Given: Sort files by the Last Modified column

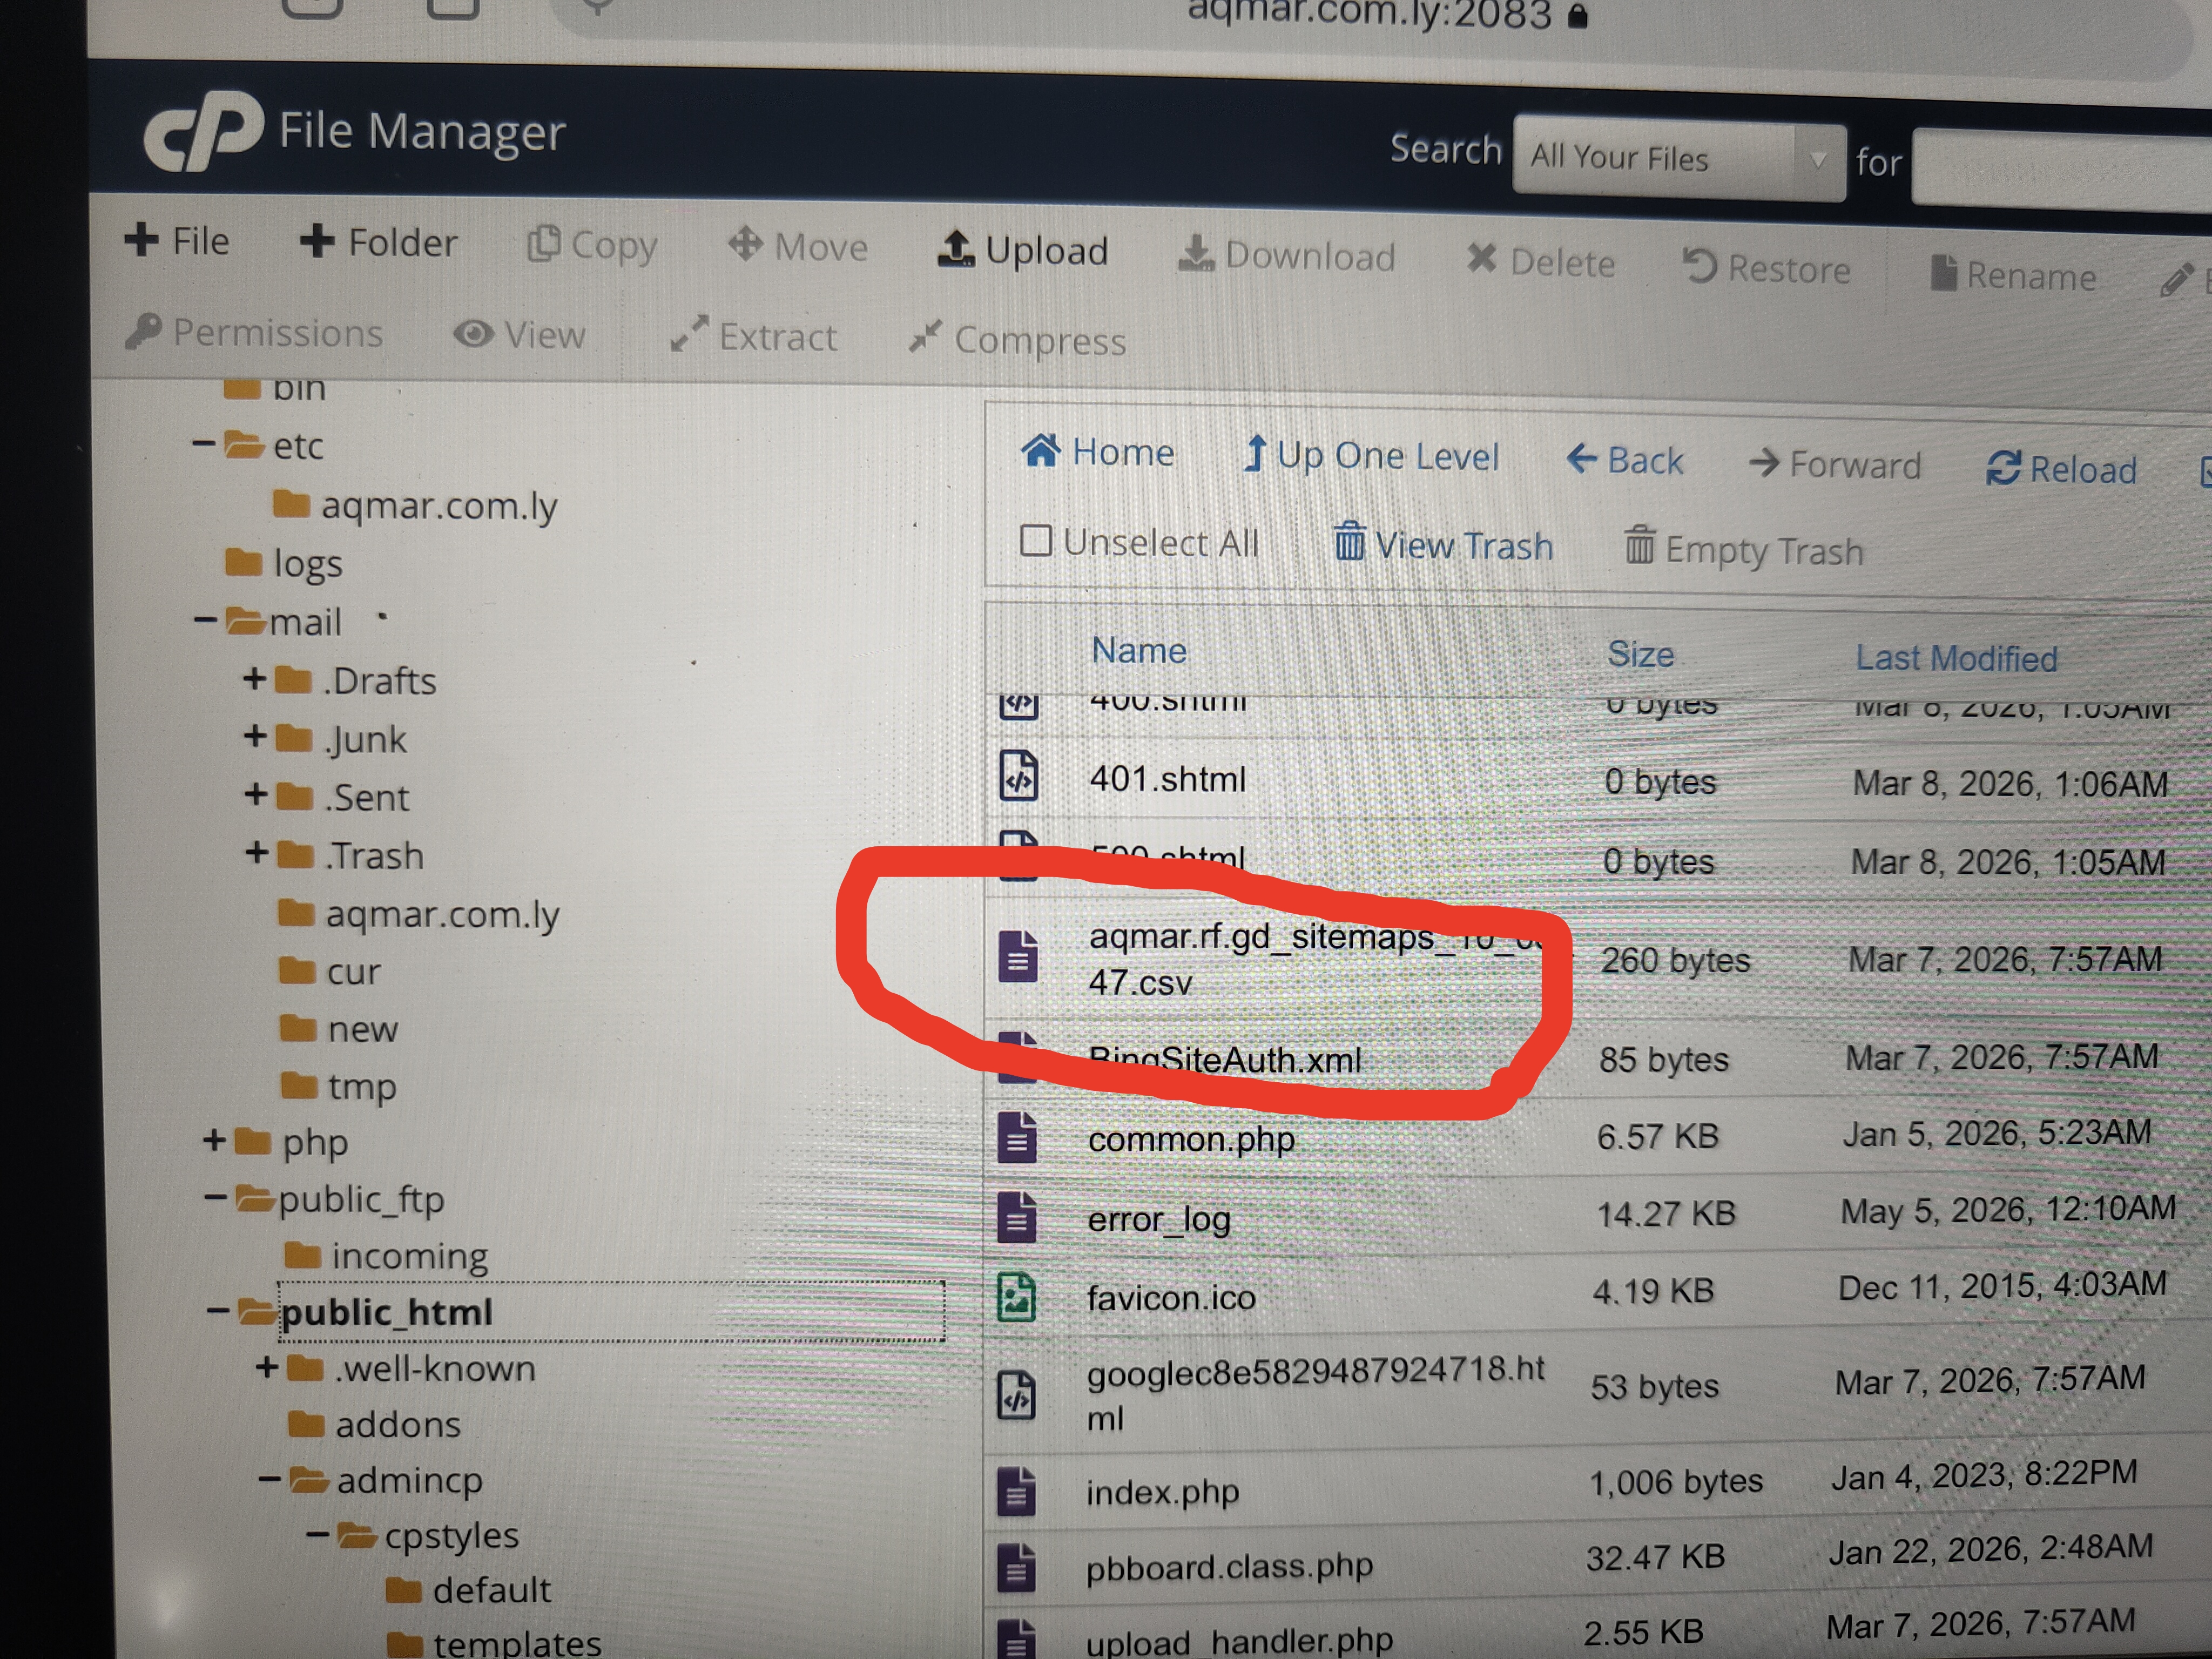Looking at the screenshot, I should 1956,658.
